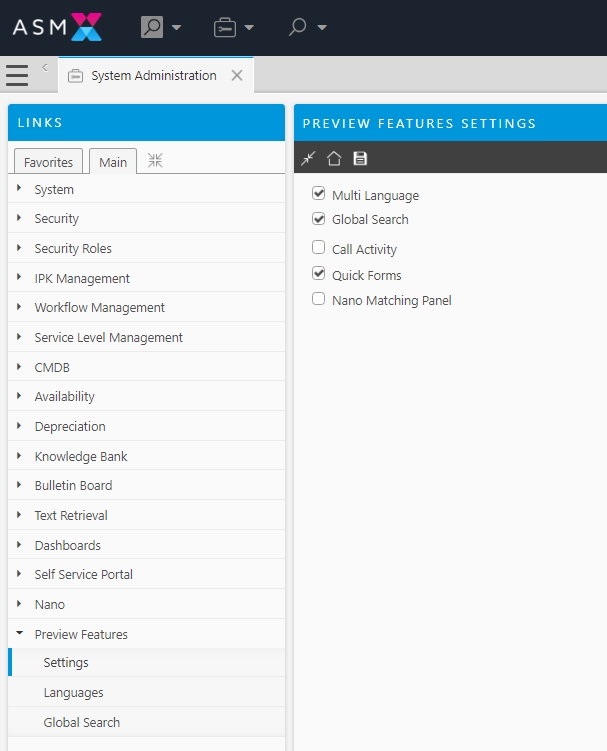This screenshot has width=607, height=751.
Task: Save the preview features settings
Action: [360, 158]
